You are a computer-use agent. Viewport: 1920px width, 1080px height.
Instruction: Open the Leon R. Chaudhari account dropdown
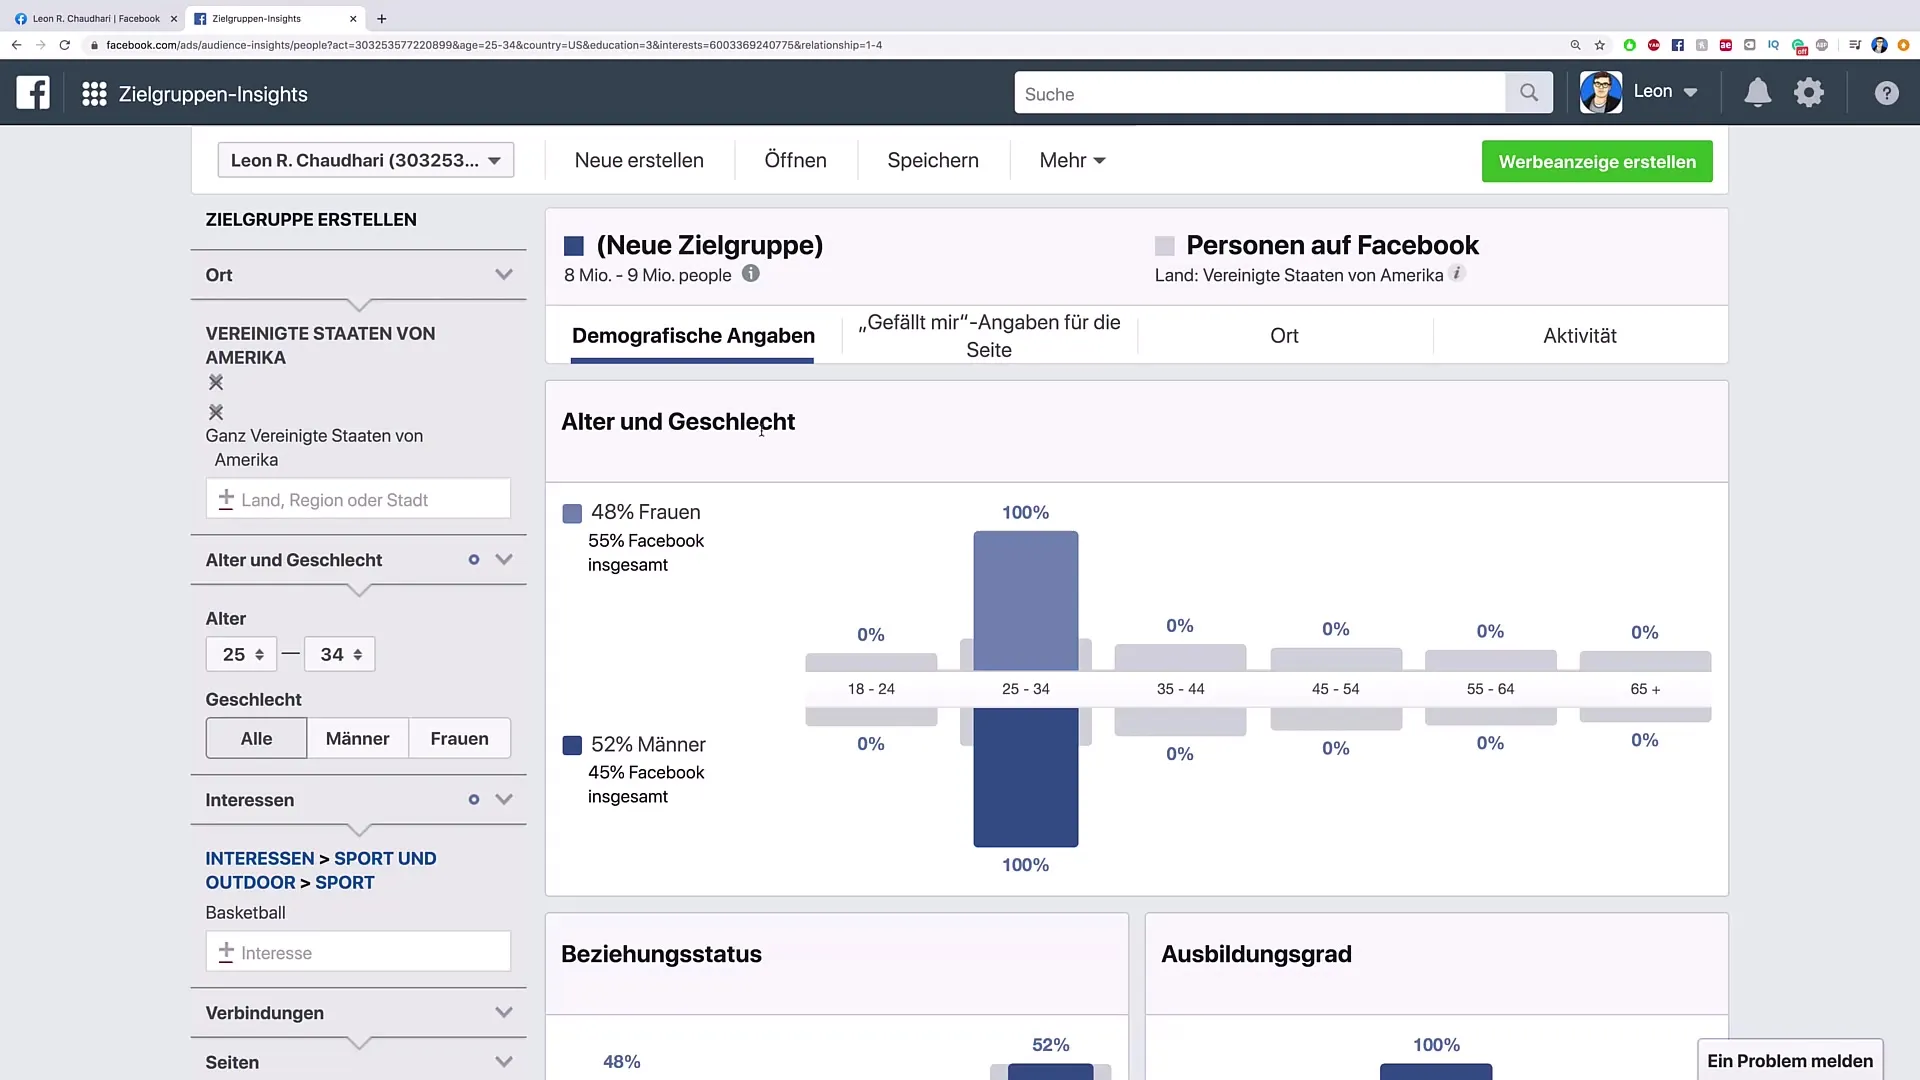click(366, 160)
